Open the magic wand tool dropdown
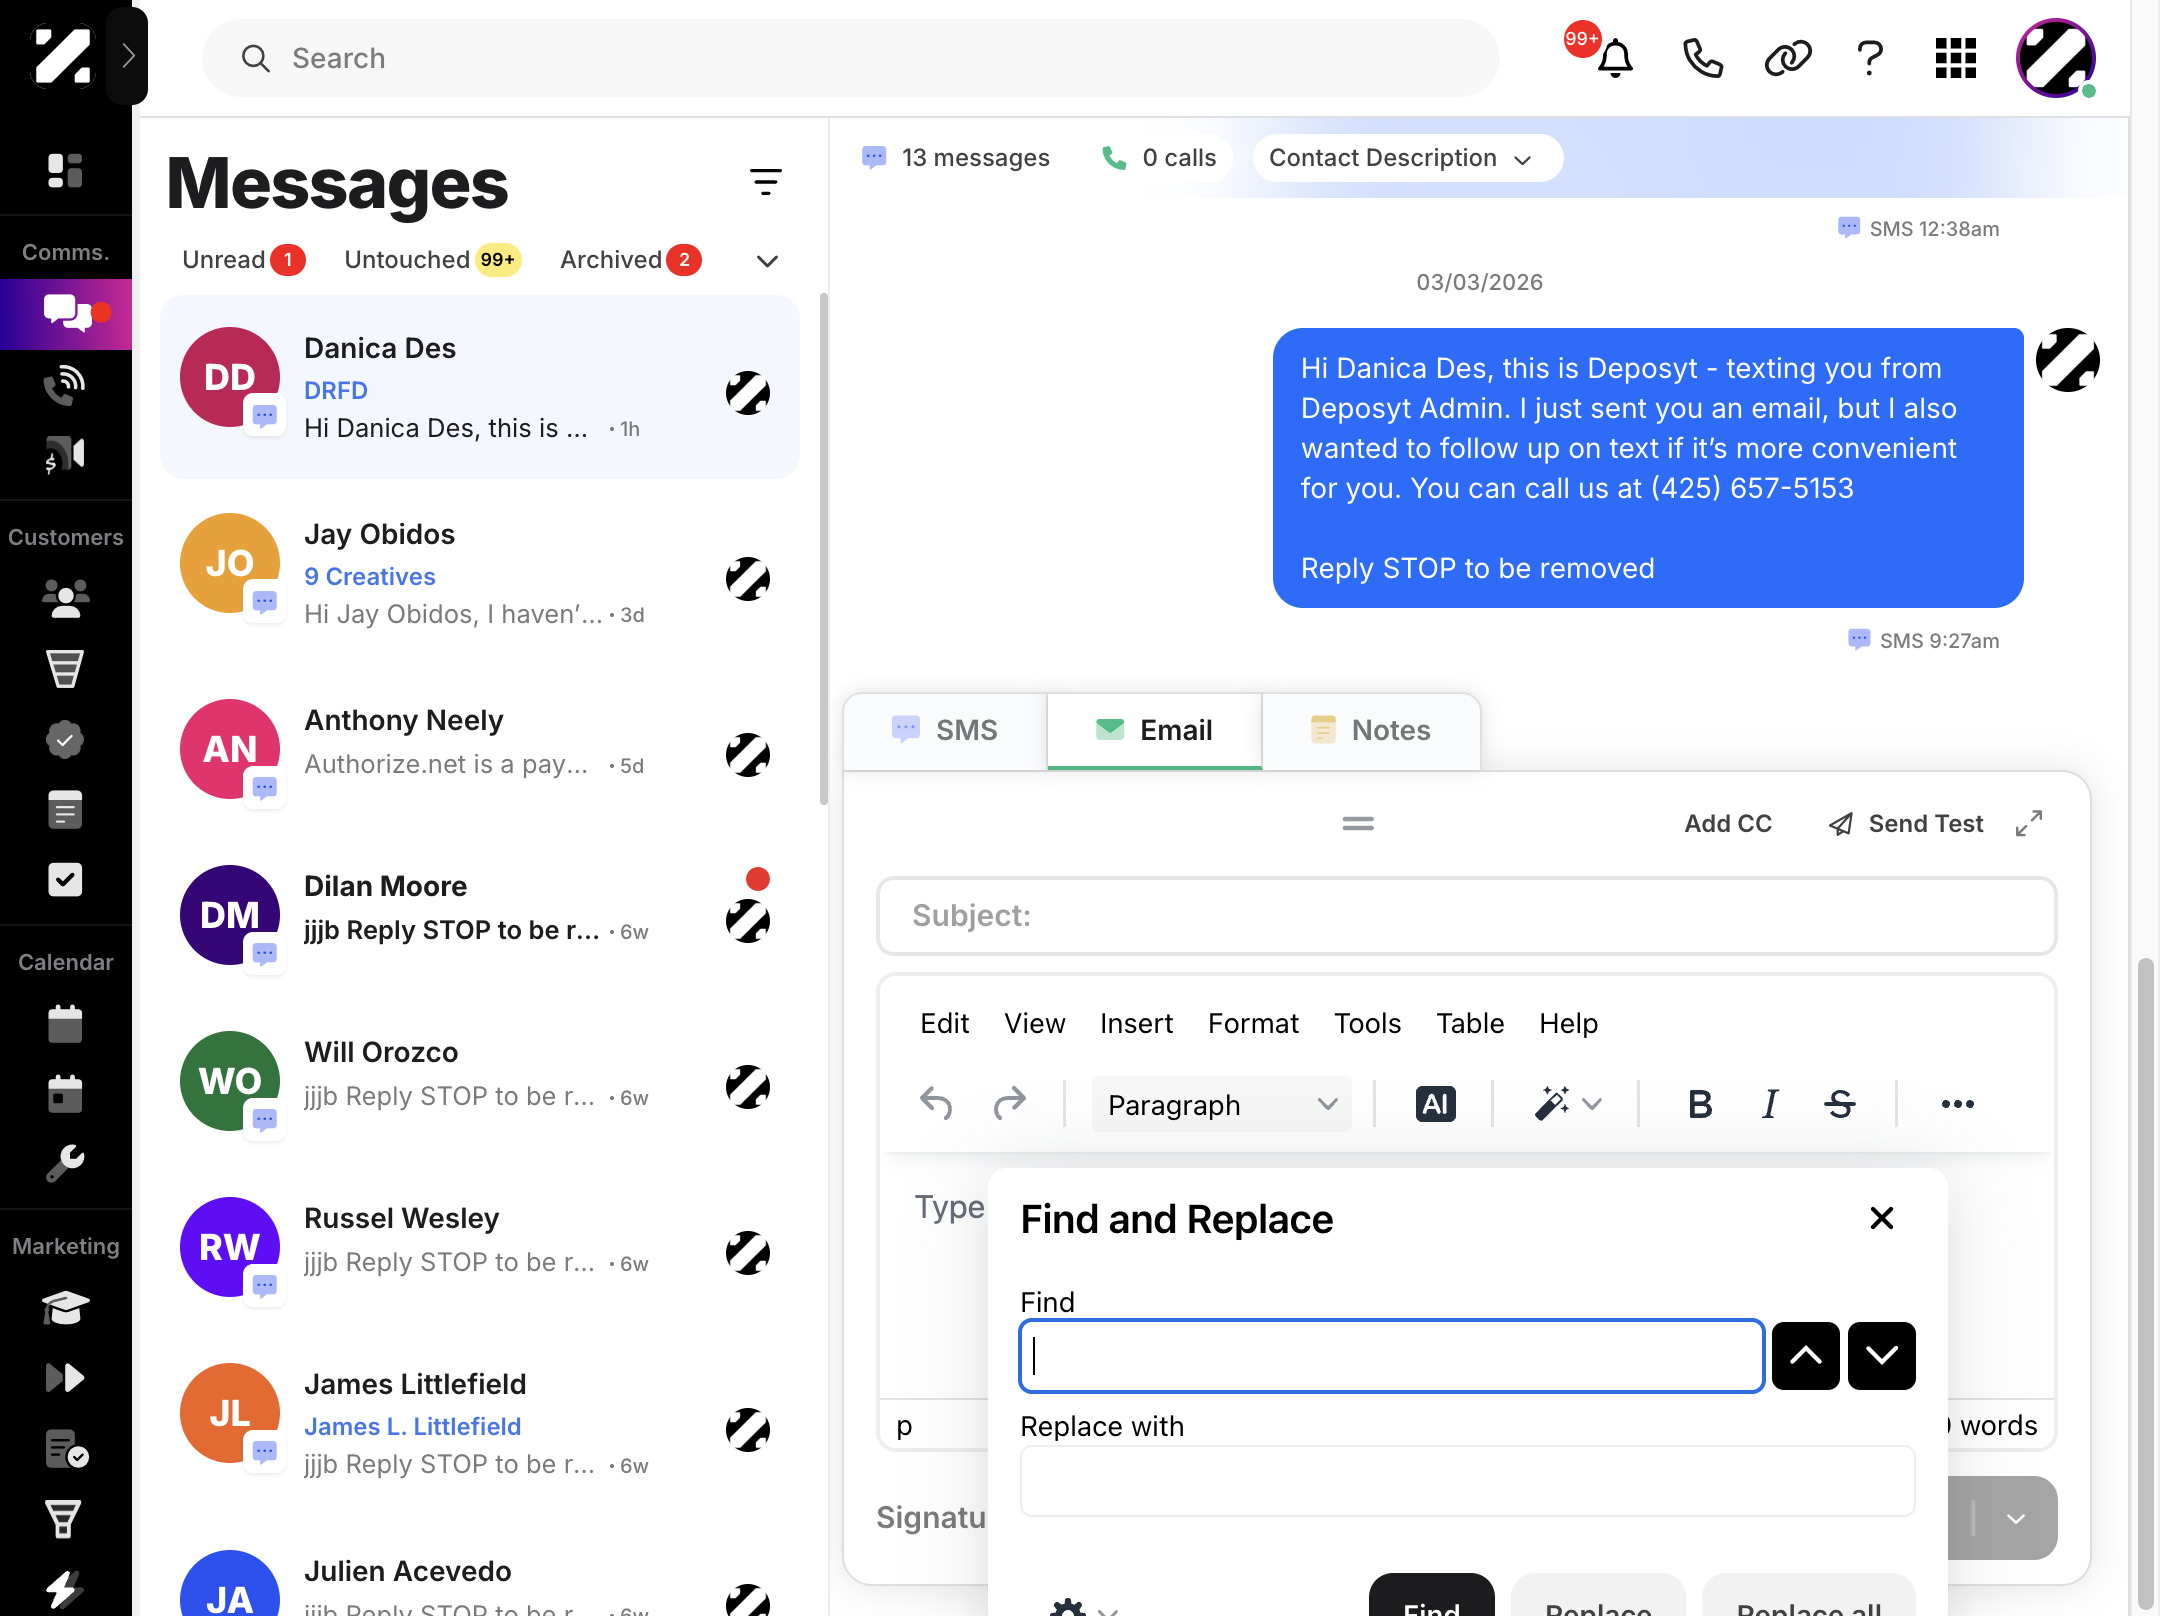 (1568, 1104)
